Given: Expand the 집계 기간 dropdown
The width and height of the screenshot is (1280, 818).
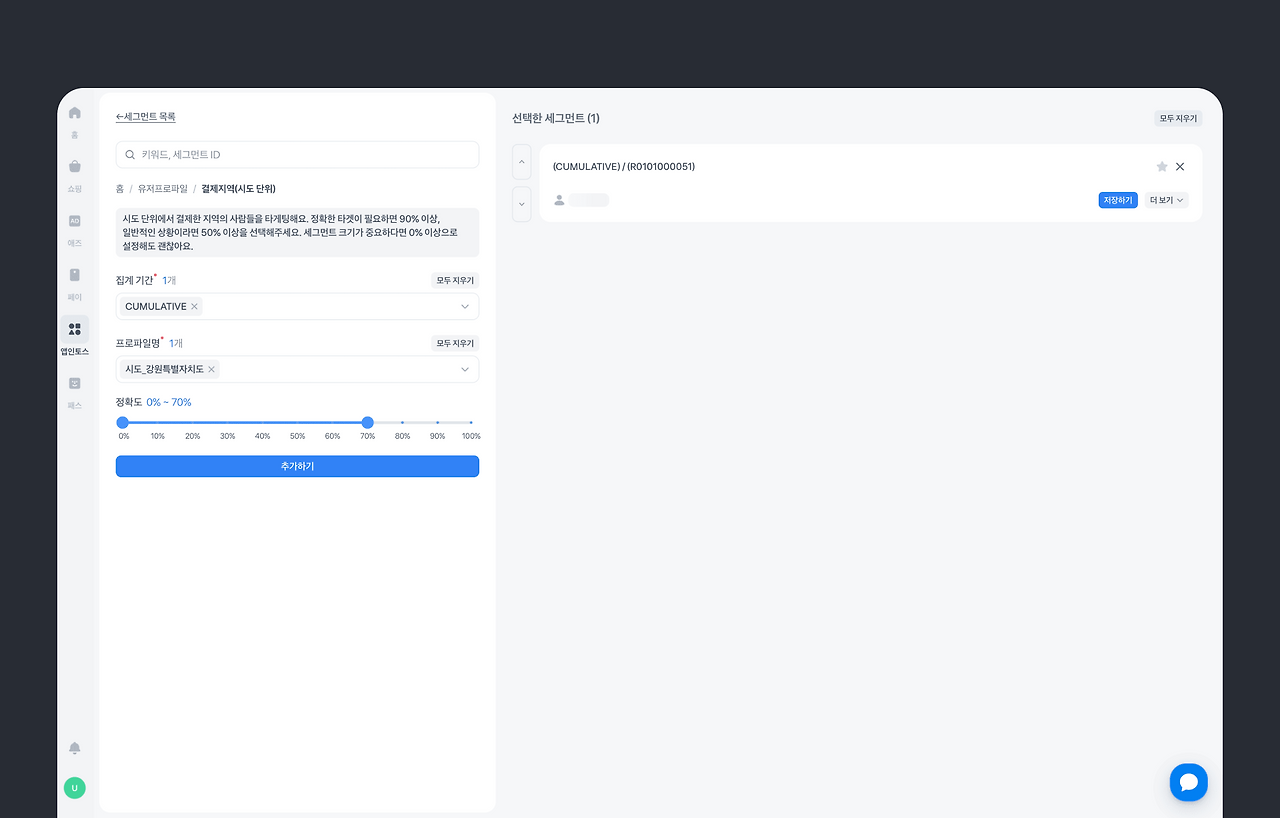Looking at the screenshot, I should coord(465,306).
